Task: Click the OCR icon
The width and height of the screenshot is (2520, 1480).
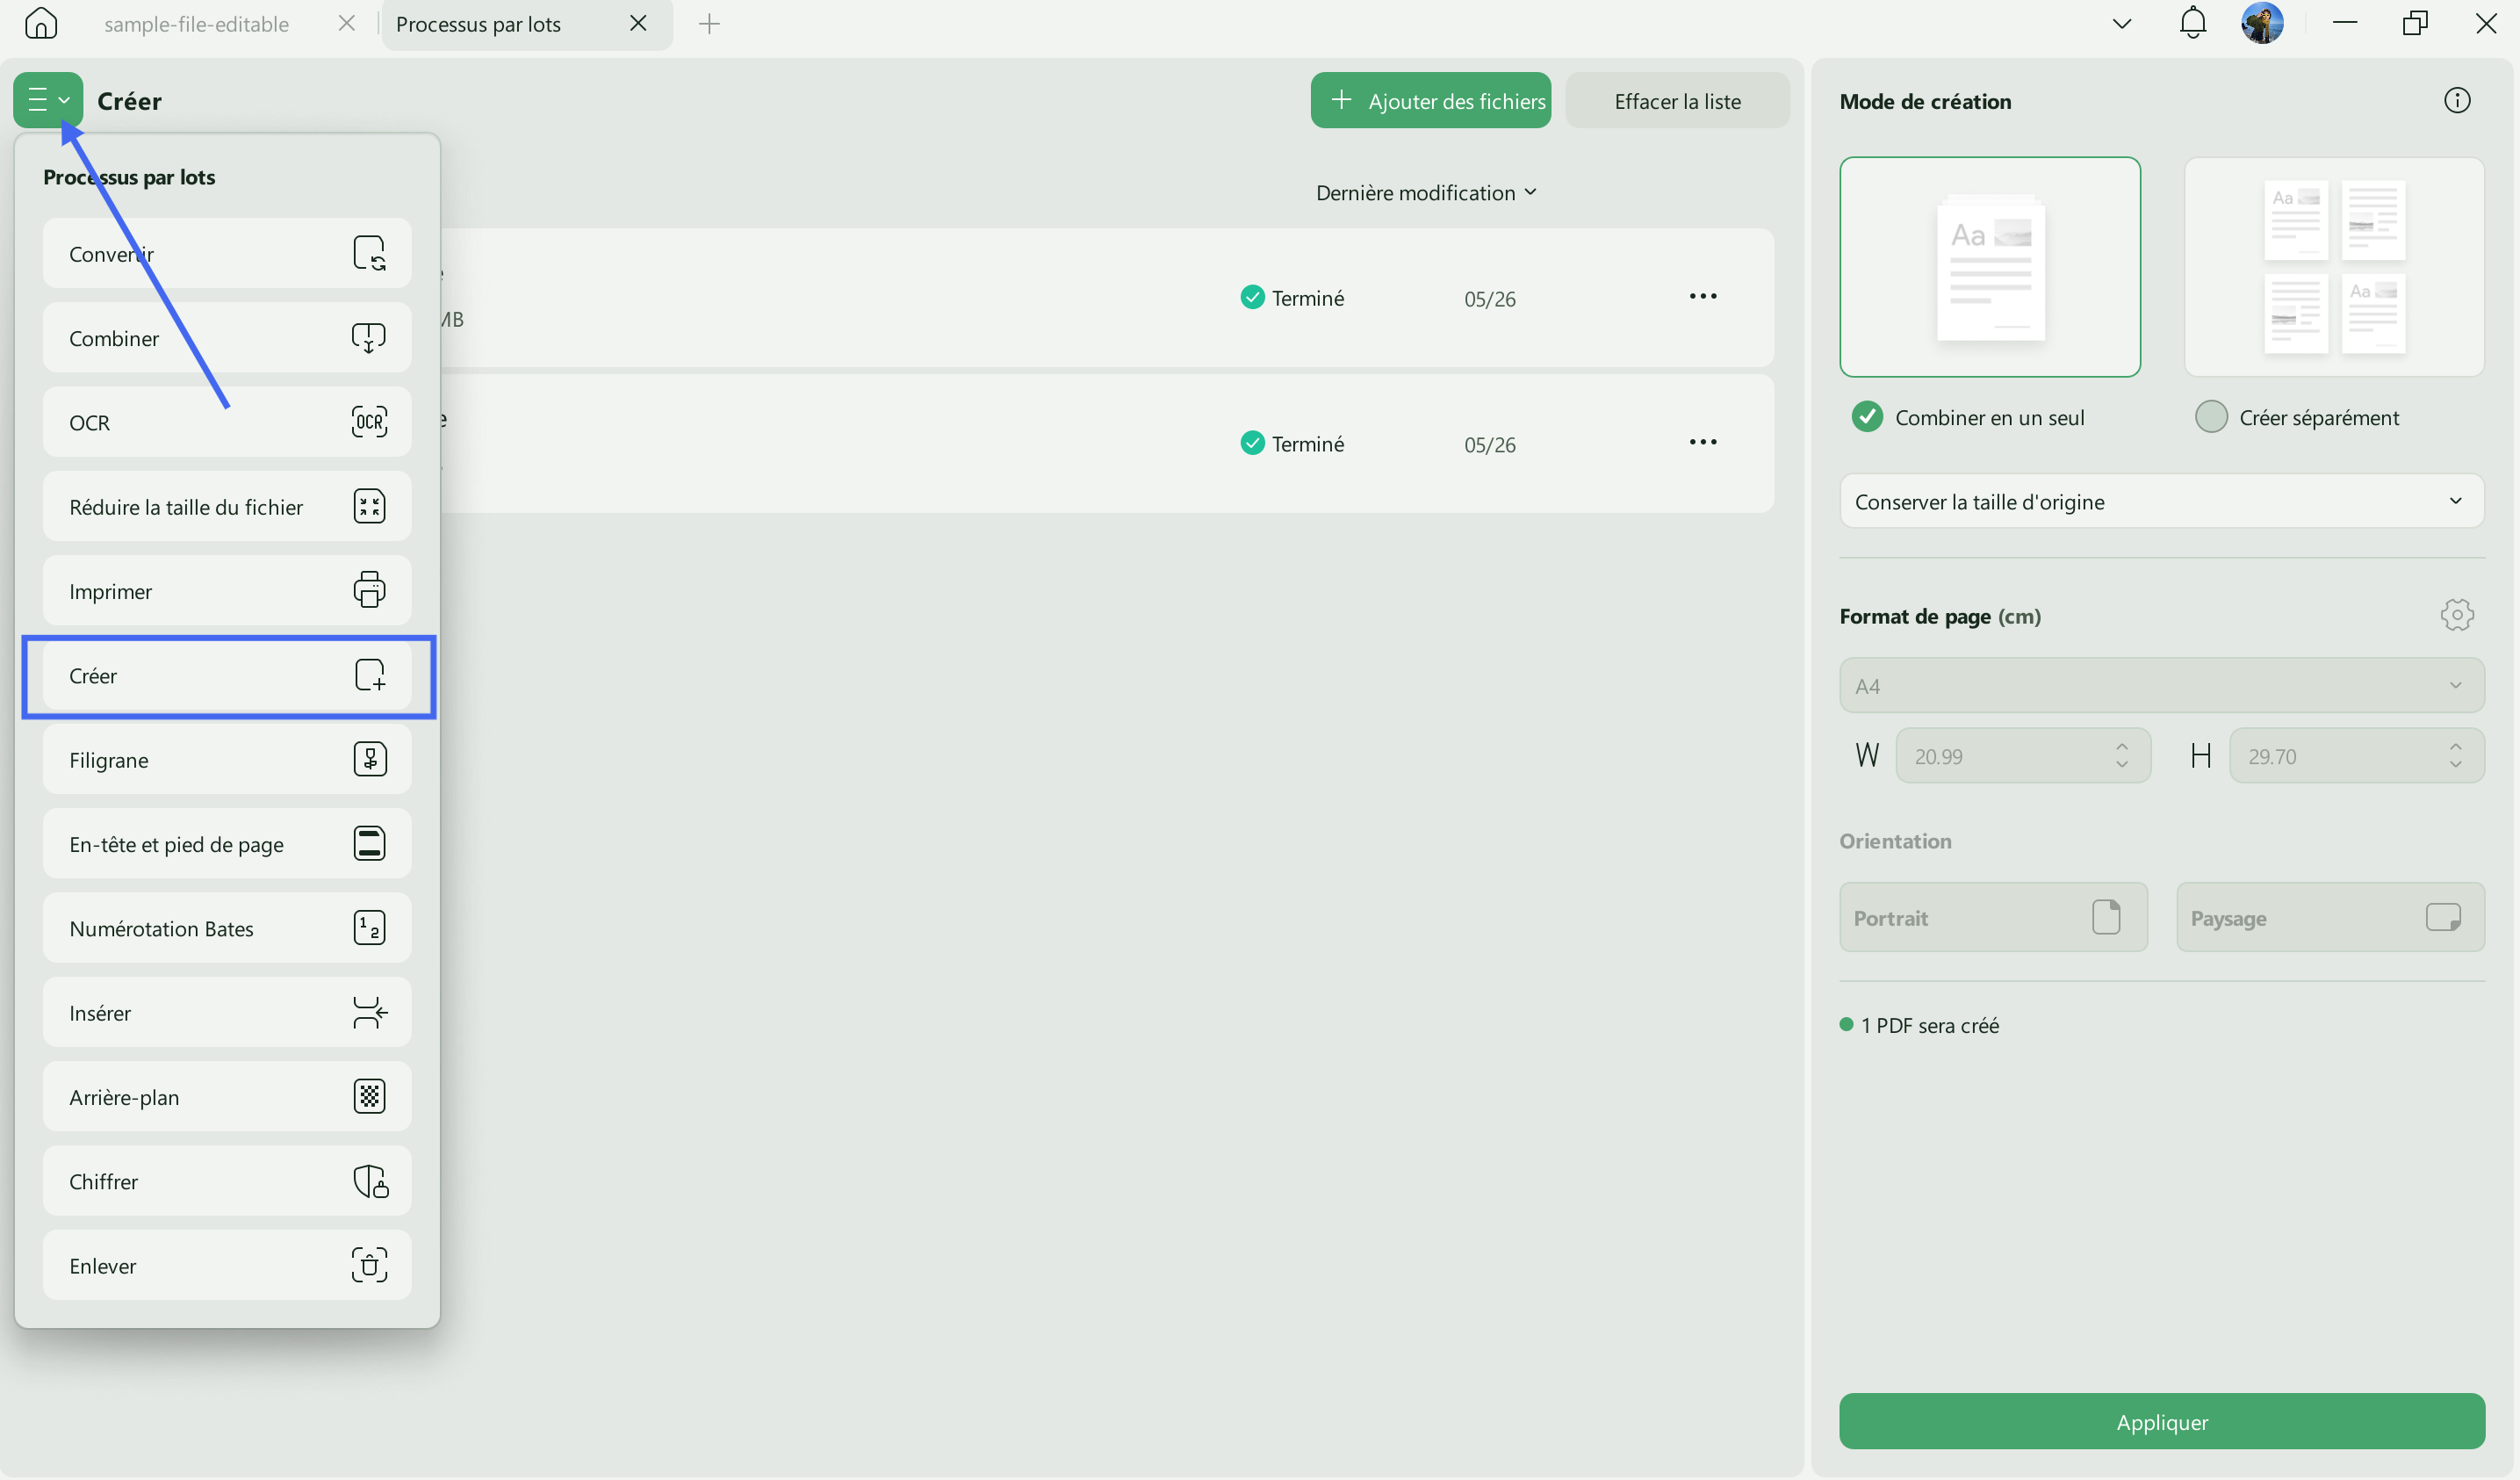Action: 369,422
